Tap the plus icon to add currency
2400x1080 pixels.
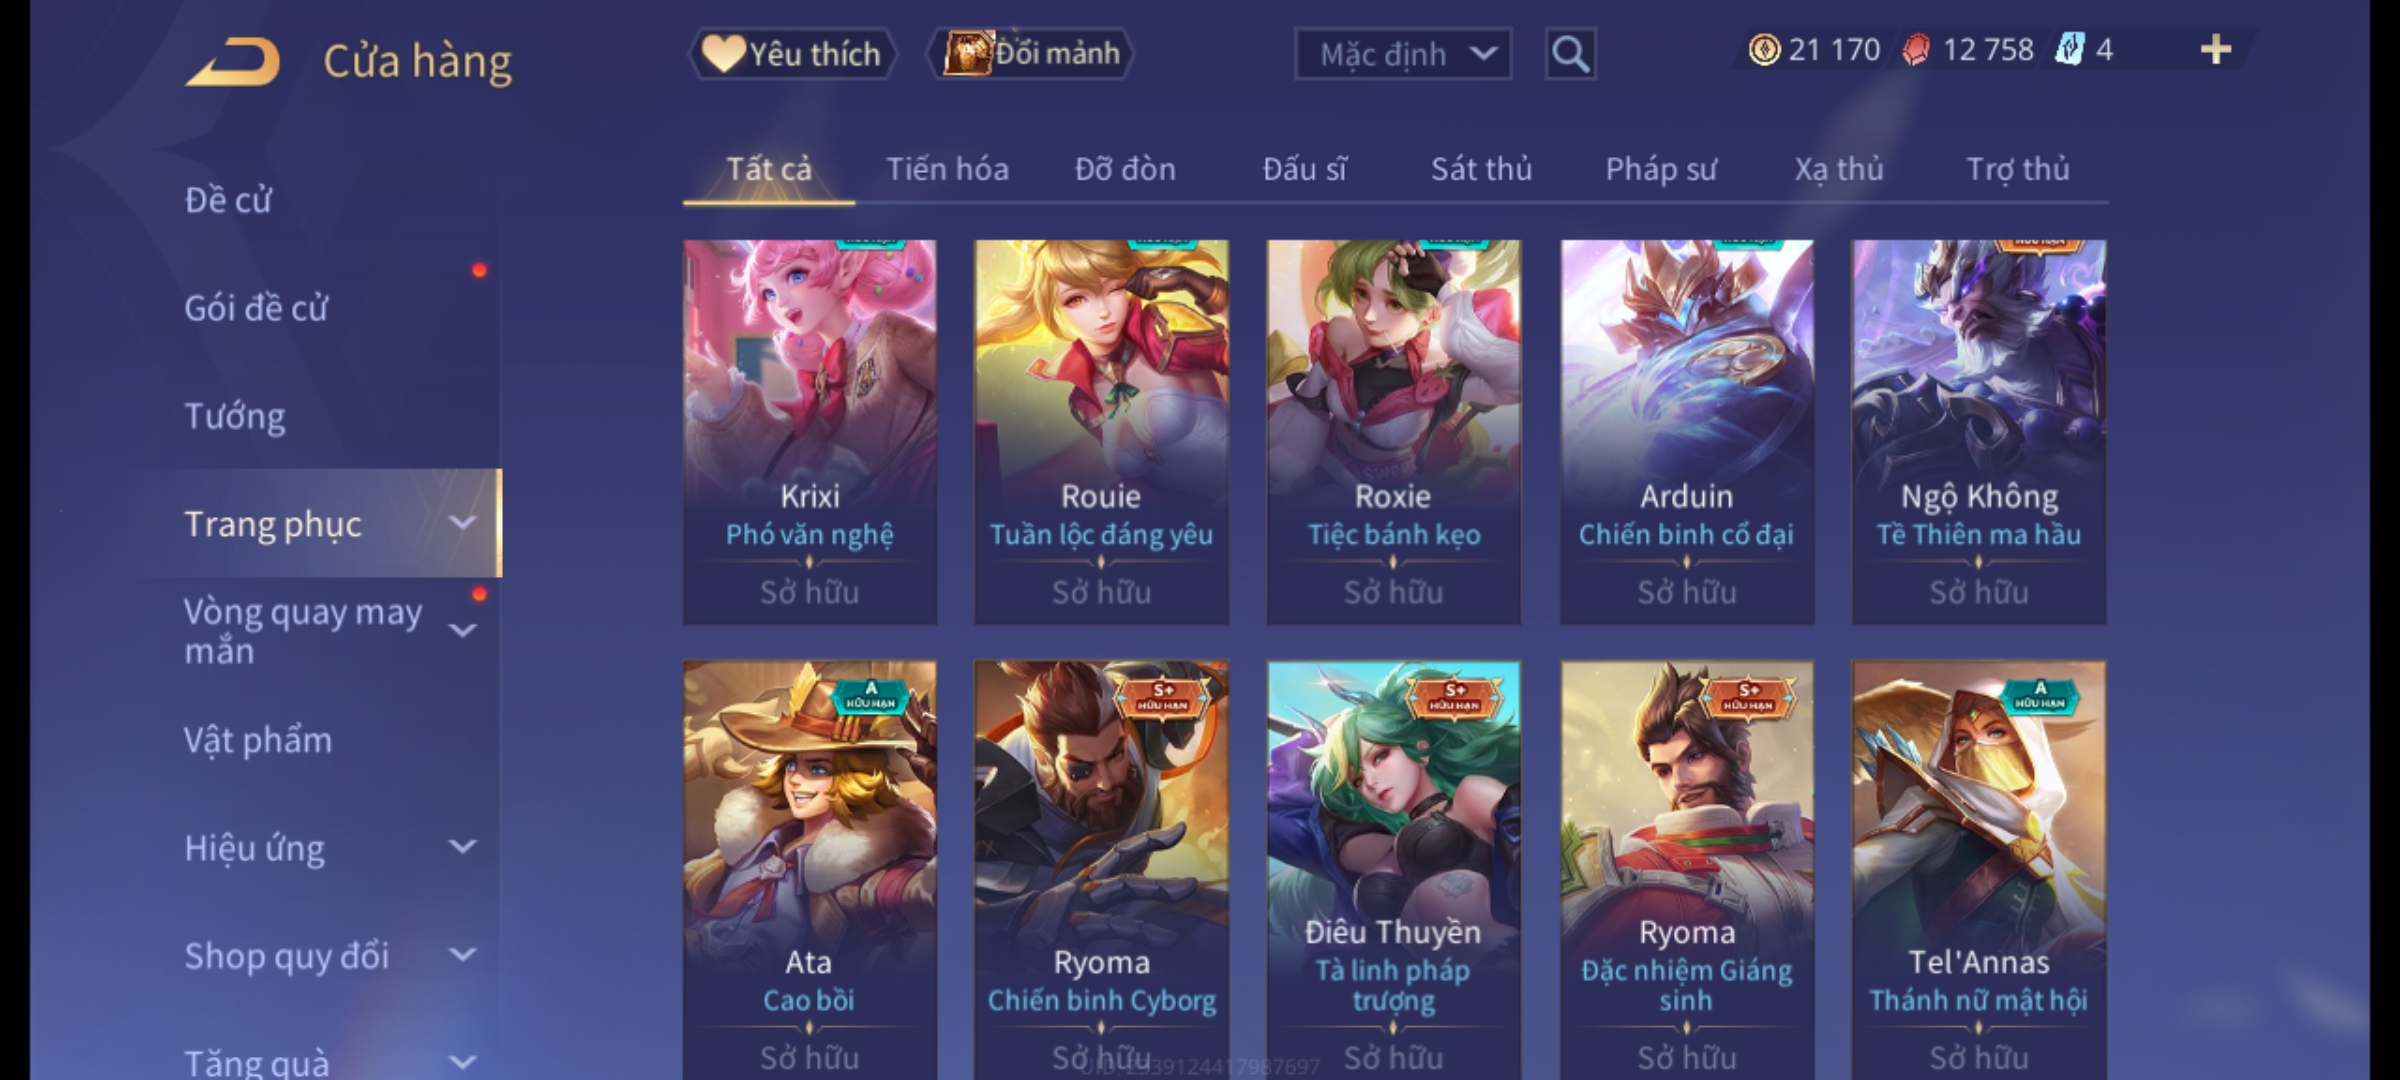tap(2216, 50)
